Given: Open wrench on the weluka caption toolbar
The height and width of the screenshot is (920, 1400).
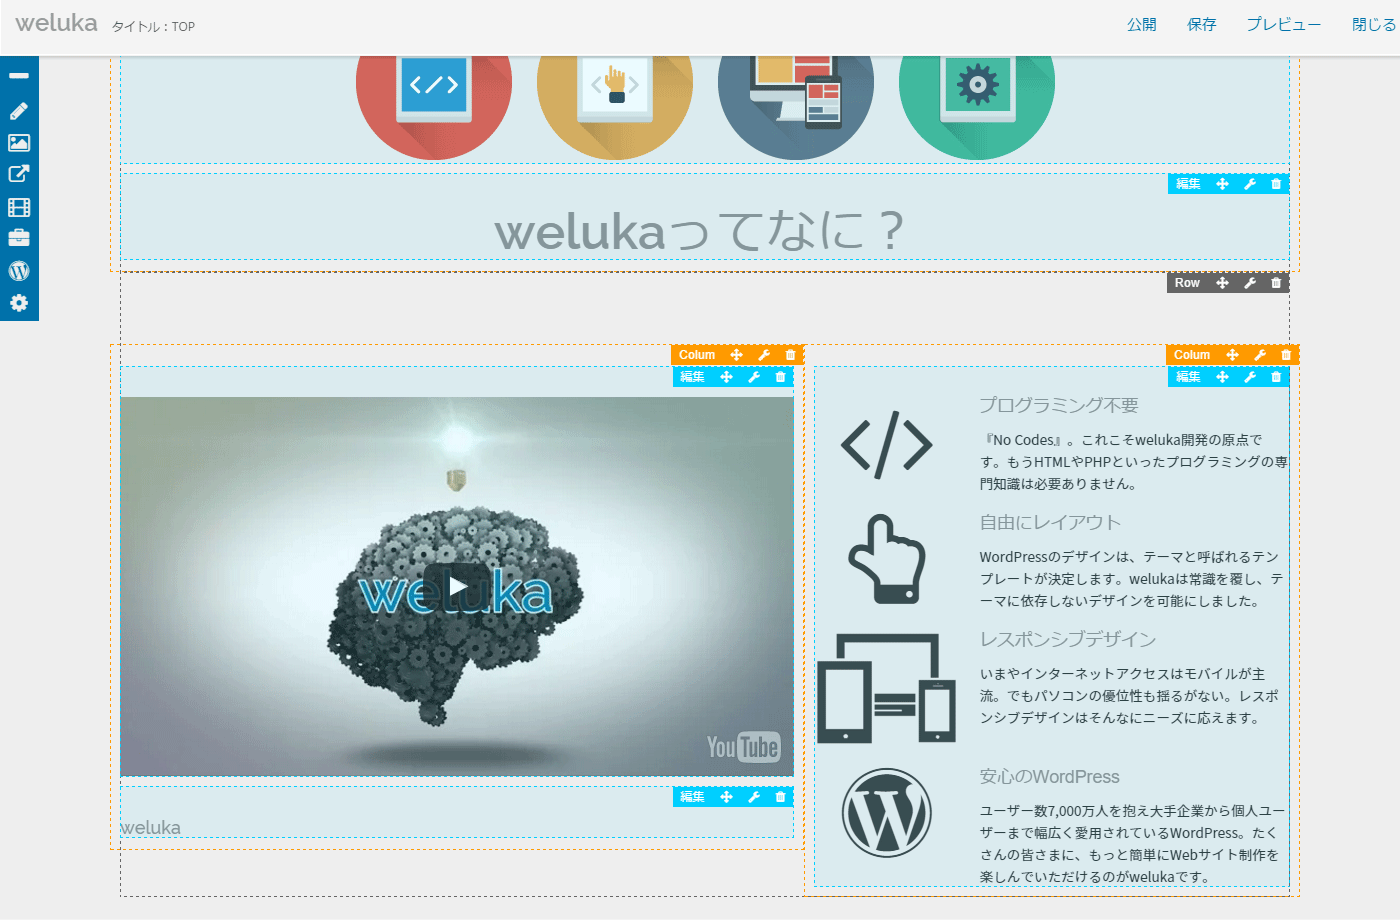Looking at the screenshot, I should [x=753, y=797].
